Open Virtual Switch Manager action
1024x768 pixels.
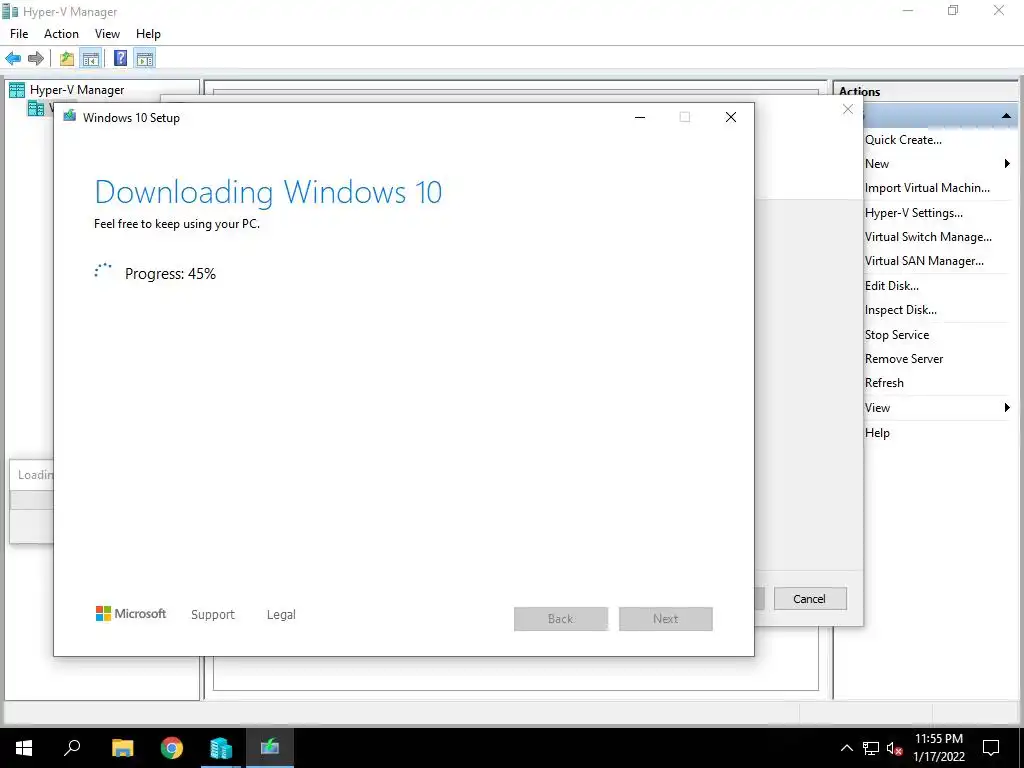click(928, 237)
